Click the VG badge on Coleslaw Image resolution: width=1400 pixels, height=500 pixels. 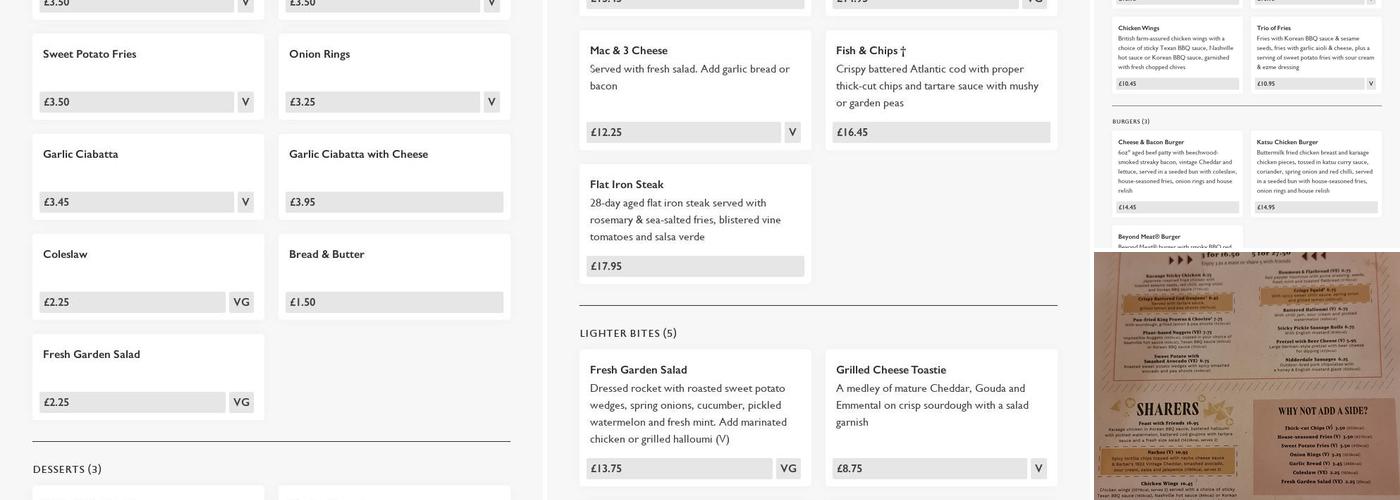click(x=241, y=302)
